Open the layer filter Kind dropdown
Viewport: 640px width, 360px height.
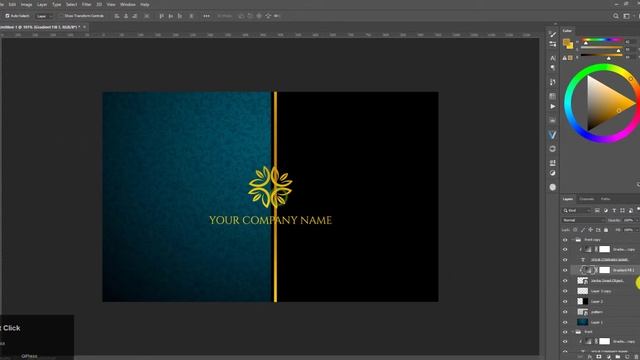click(x=577, y=211)
